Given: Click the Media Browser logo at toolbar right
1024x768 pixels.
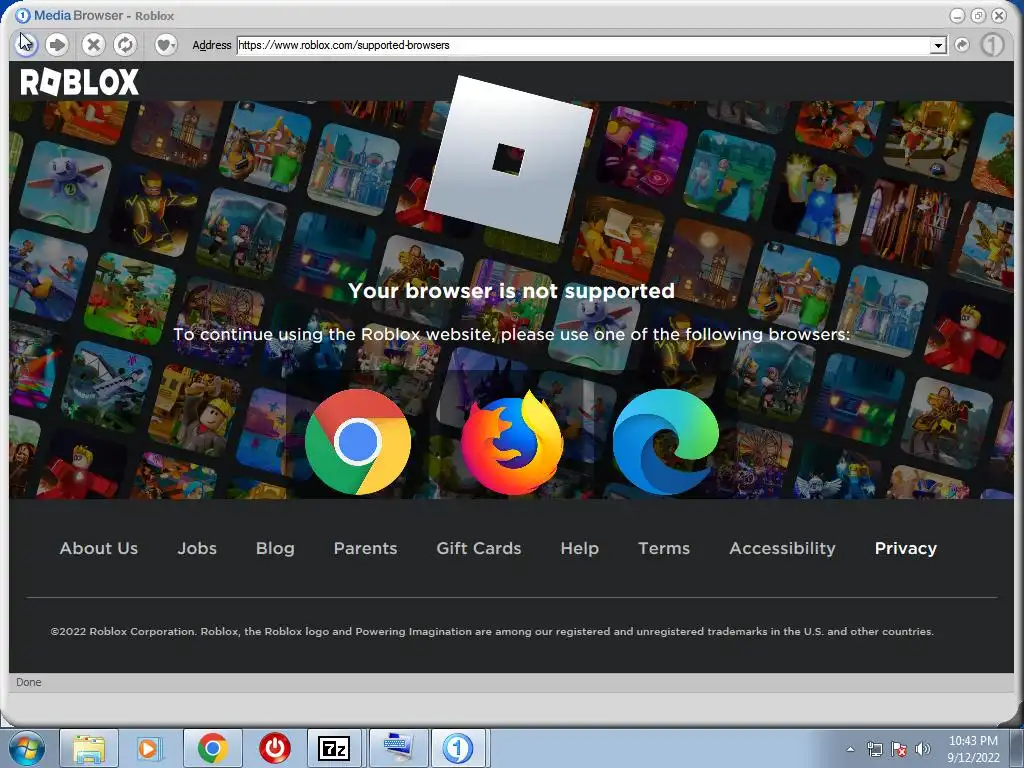Looking at the screenshot, I should coord(992,44).
